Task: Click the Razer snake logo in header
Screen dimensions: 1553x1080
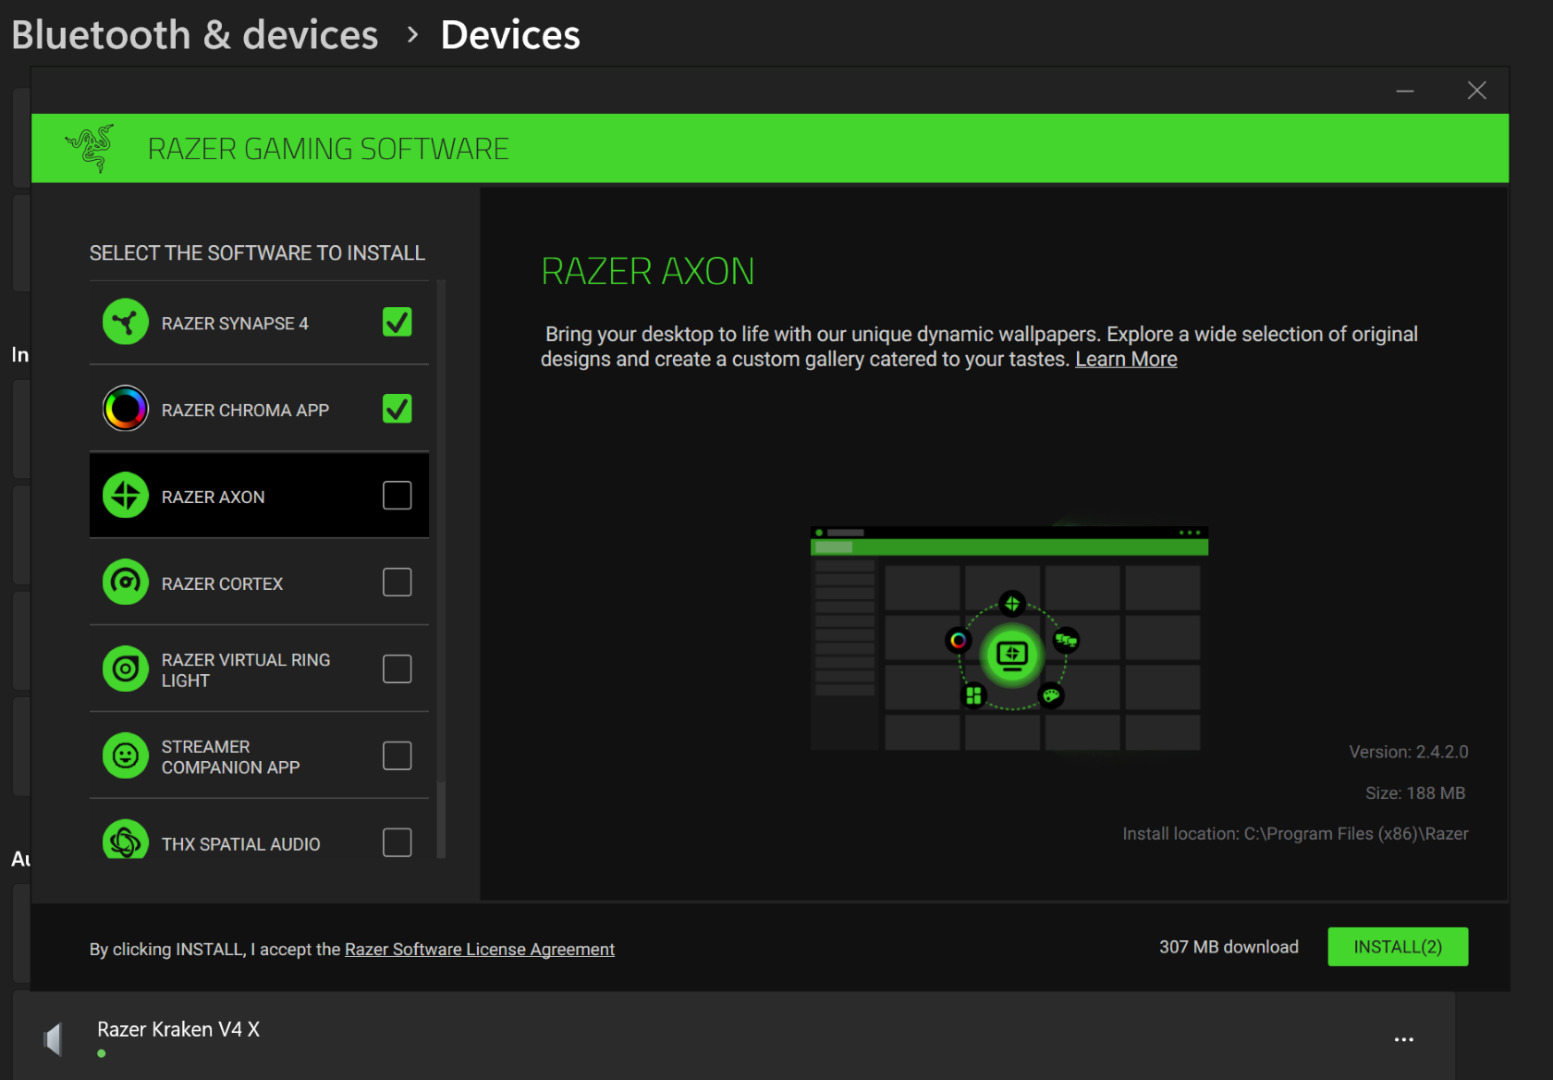Action: (91, 148)
